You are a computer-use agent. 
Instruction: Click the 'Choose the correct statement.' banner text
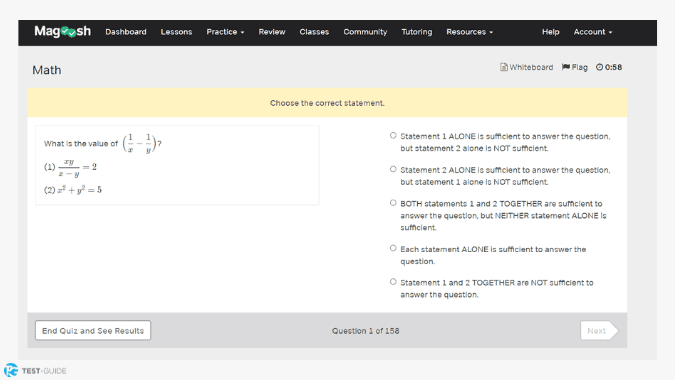[327, 103]
